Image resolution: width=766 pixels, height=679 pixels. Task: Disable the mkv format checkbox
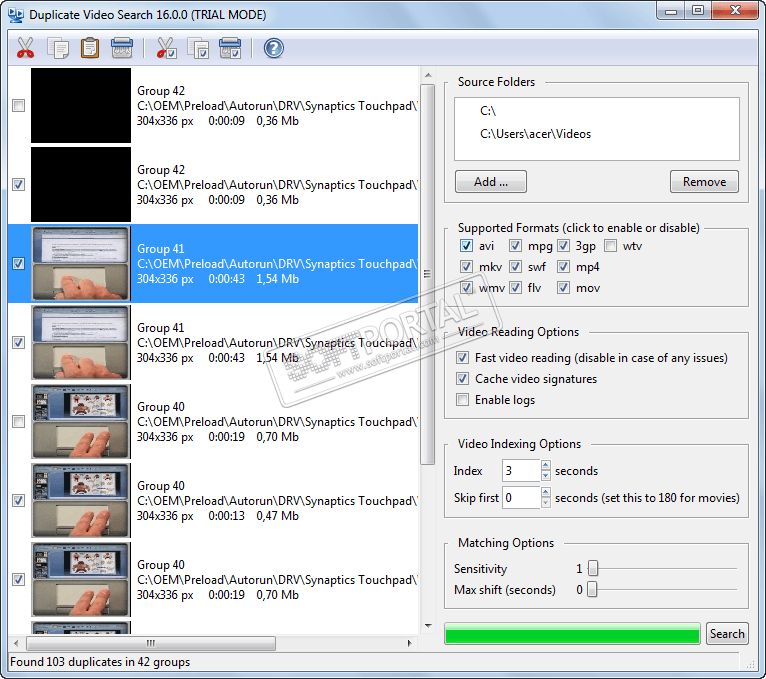(466, 267)
